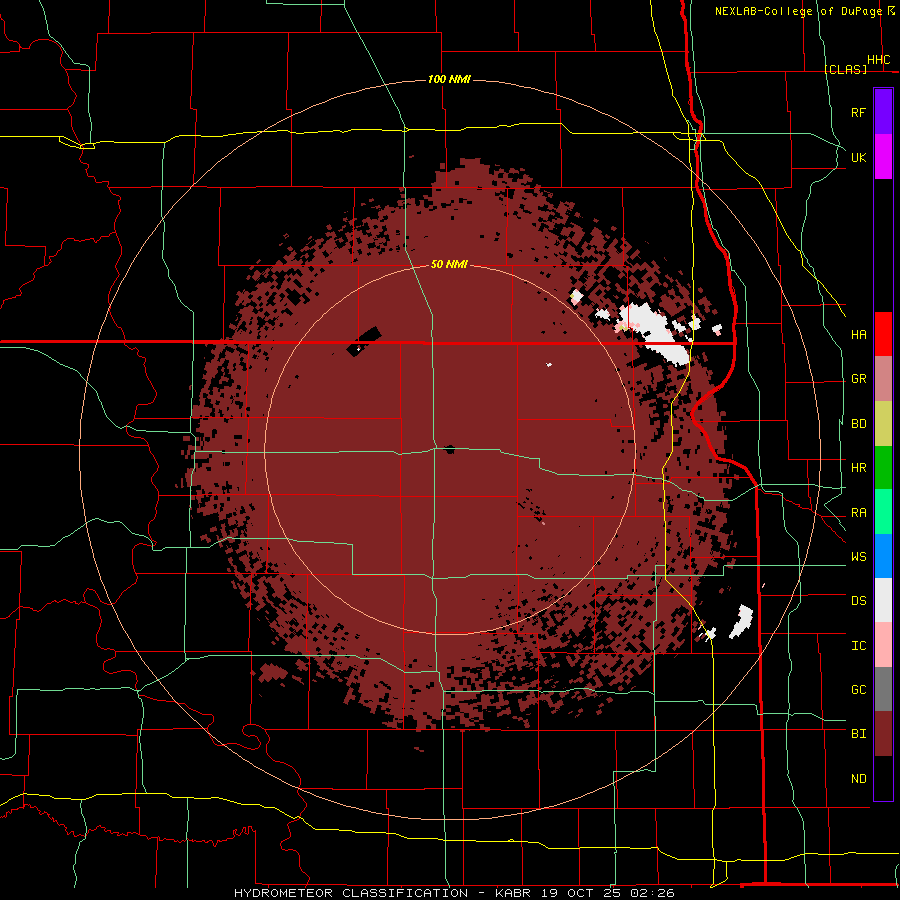Click the Hydrometeor Classification KABR title text
The height and width of the screenshot is (900, 900).
point(453,893)
